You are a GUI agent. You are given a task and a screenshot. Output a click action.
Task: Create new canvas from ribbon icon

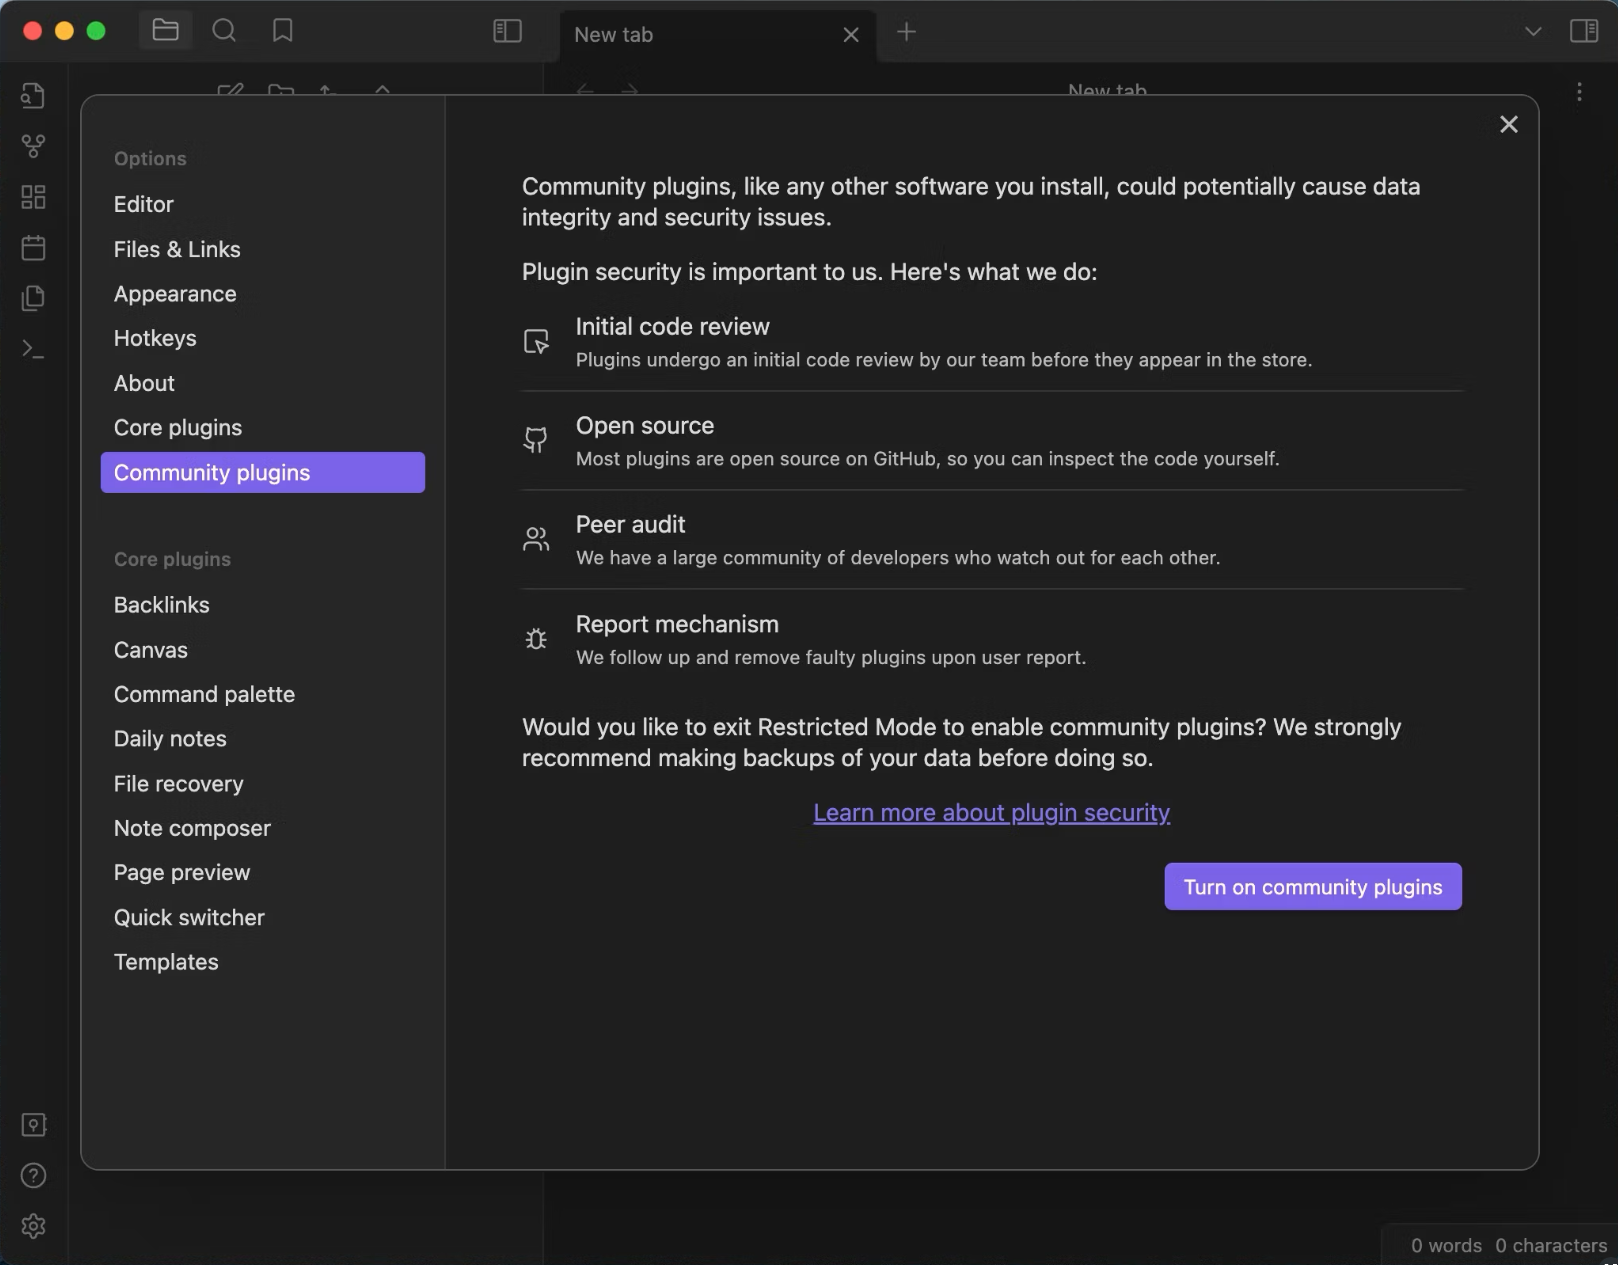pyautogui.click(x=33, y=197)
